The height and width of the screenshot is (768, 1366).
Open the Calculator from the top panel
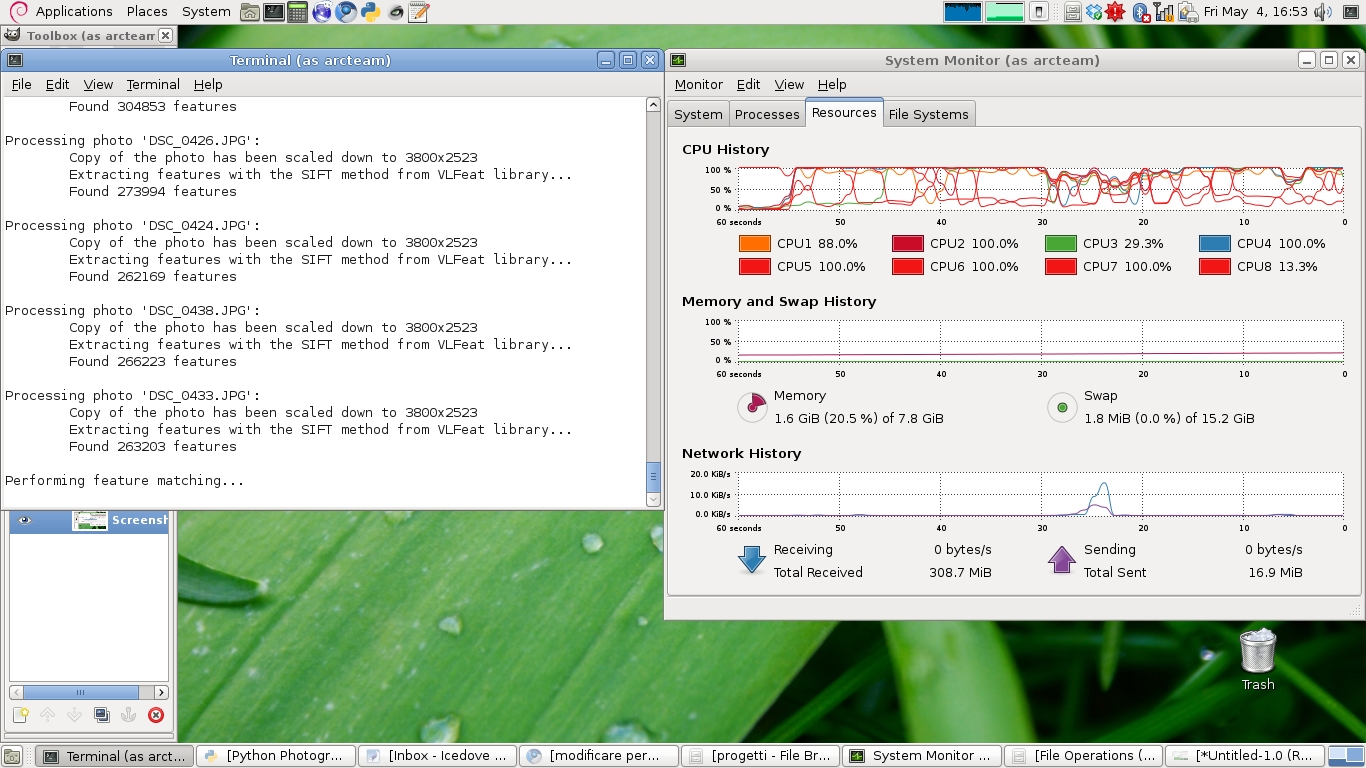click(297, 12)
